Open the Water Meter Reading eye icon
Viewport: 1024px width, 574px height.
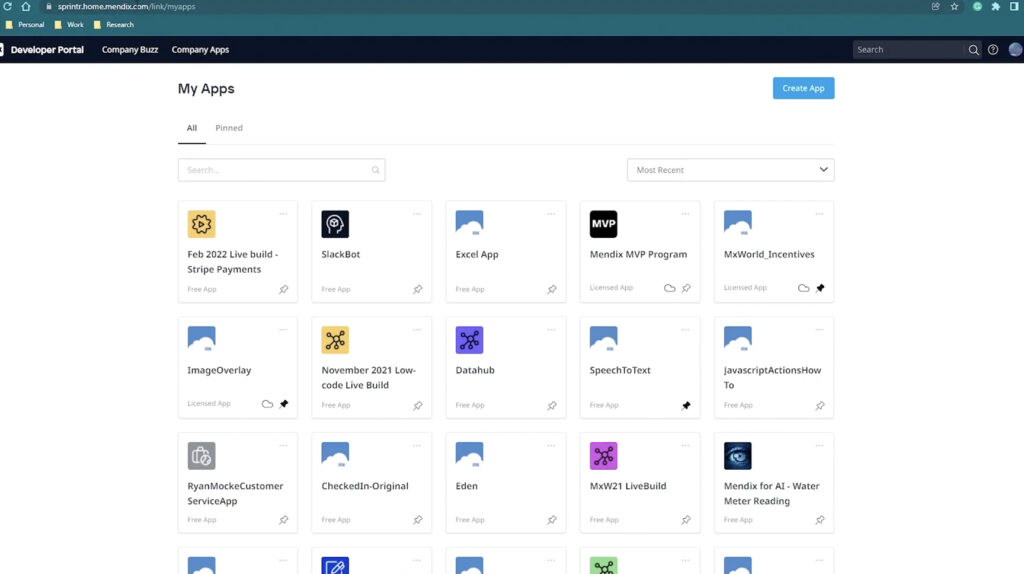[737, 456]
